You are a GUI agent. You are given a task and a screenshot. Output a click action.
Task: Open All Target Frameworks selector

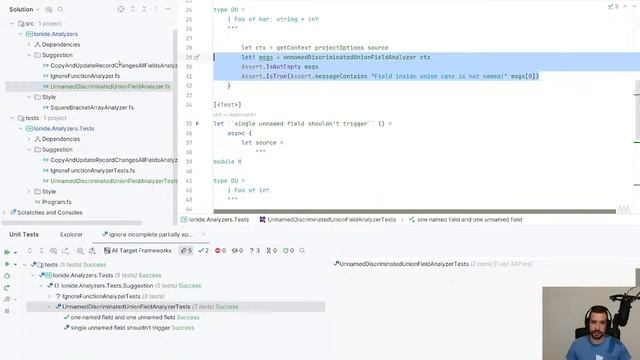click(x=138, y=251)
